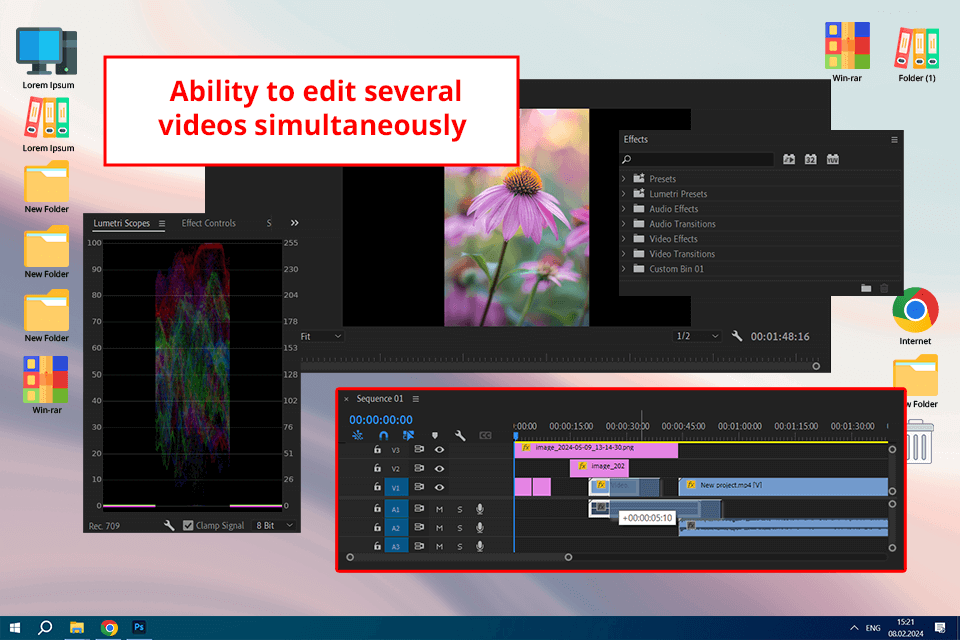Target the A1 track header
960x640 pixels.
click(x=396, y=509)
